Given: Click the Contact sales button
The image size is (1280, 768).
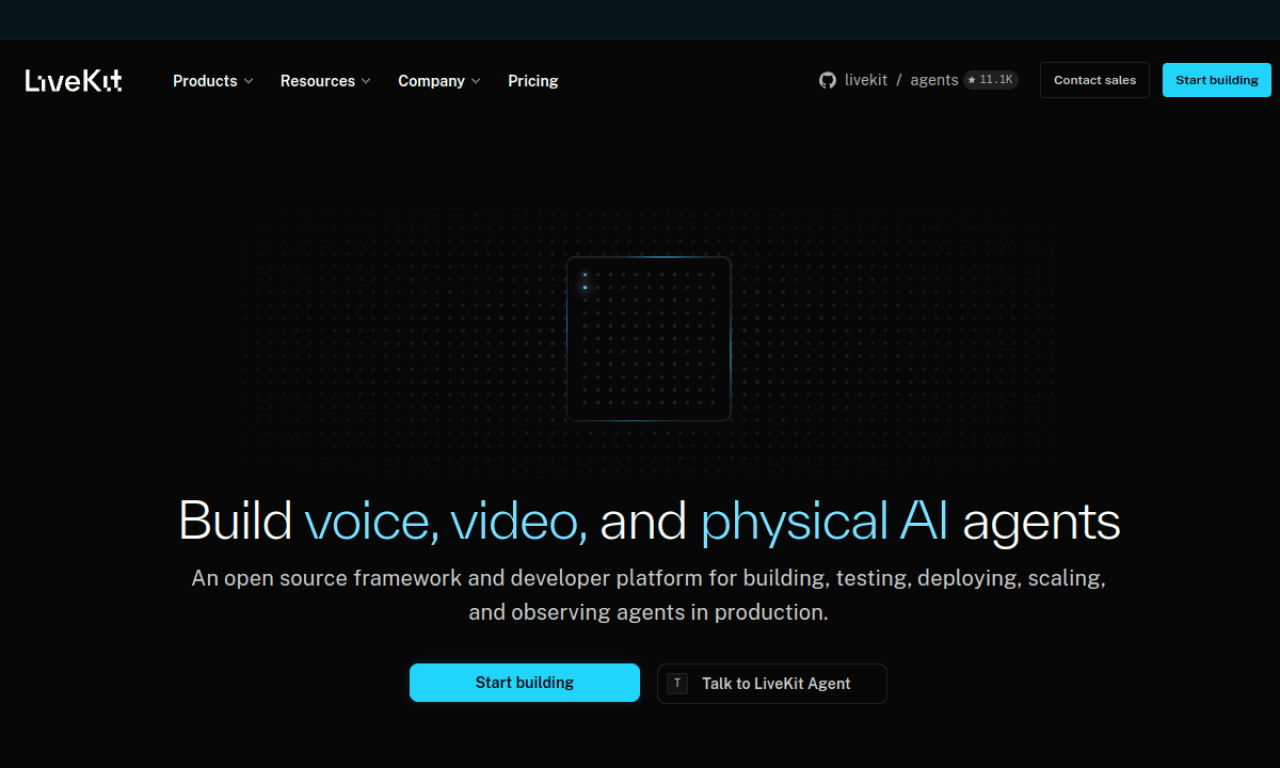Looking at the screenshot, I should (x=1095, y=80).
